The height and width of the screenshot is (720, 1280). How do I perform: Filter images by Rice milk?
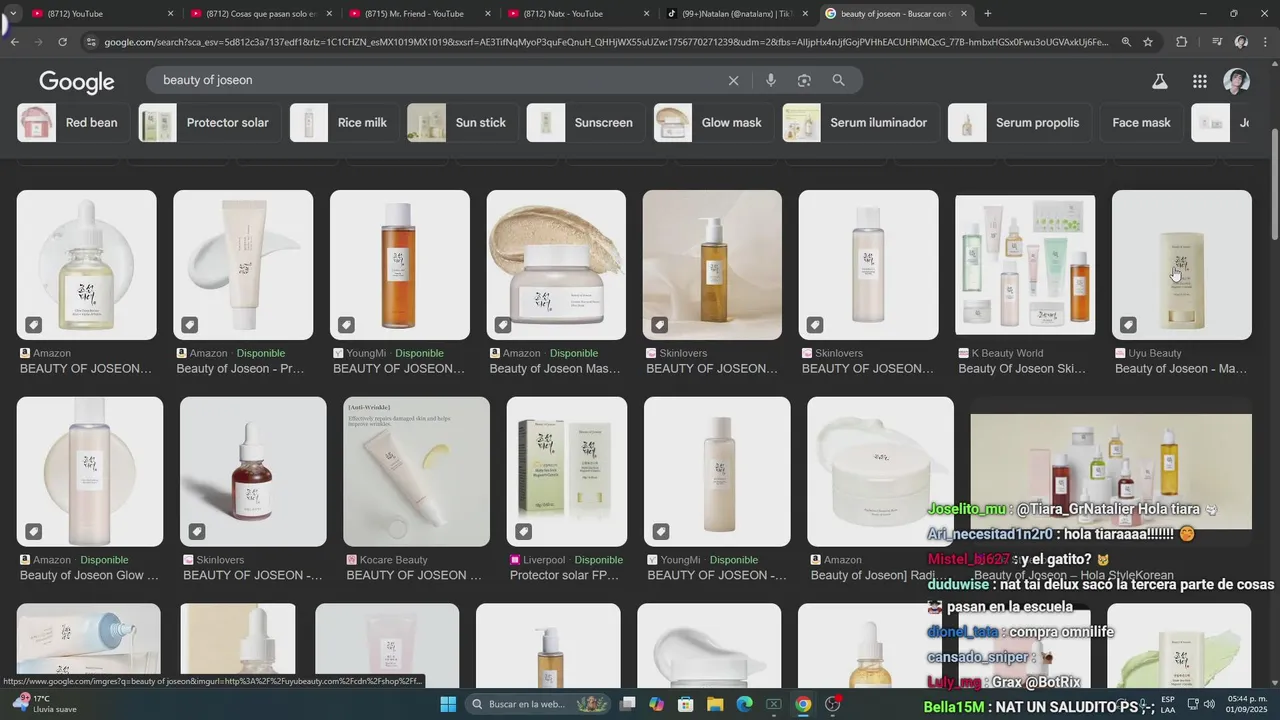pyautogui.click(x=344, y=123)
